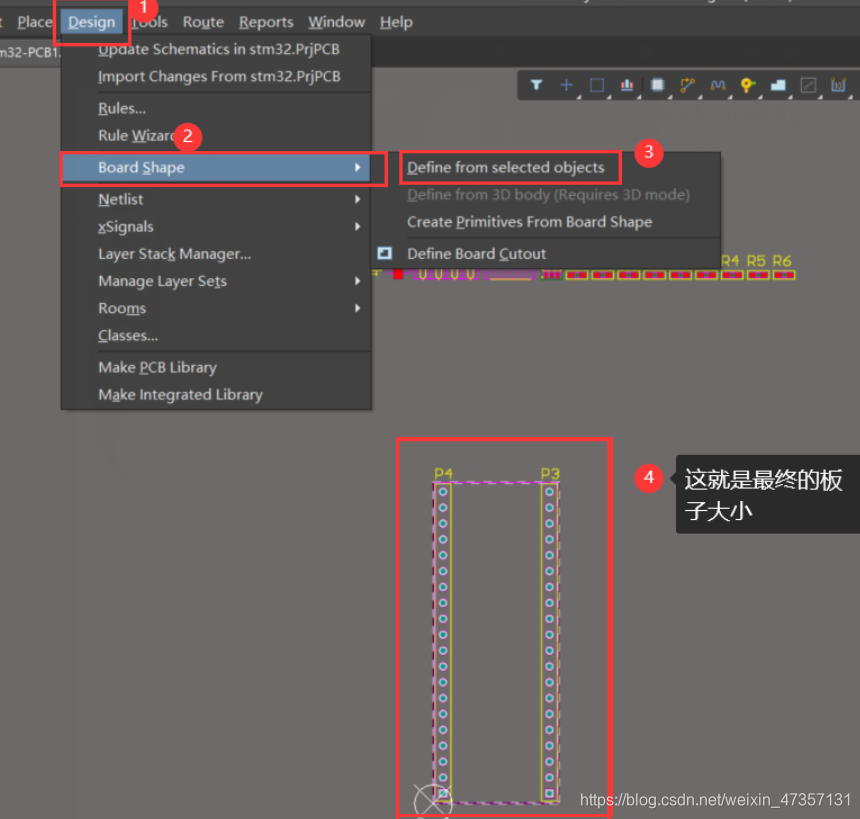Open the Route menu
The image size is (860, 819).
click(203, 22)
